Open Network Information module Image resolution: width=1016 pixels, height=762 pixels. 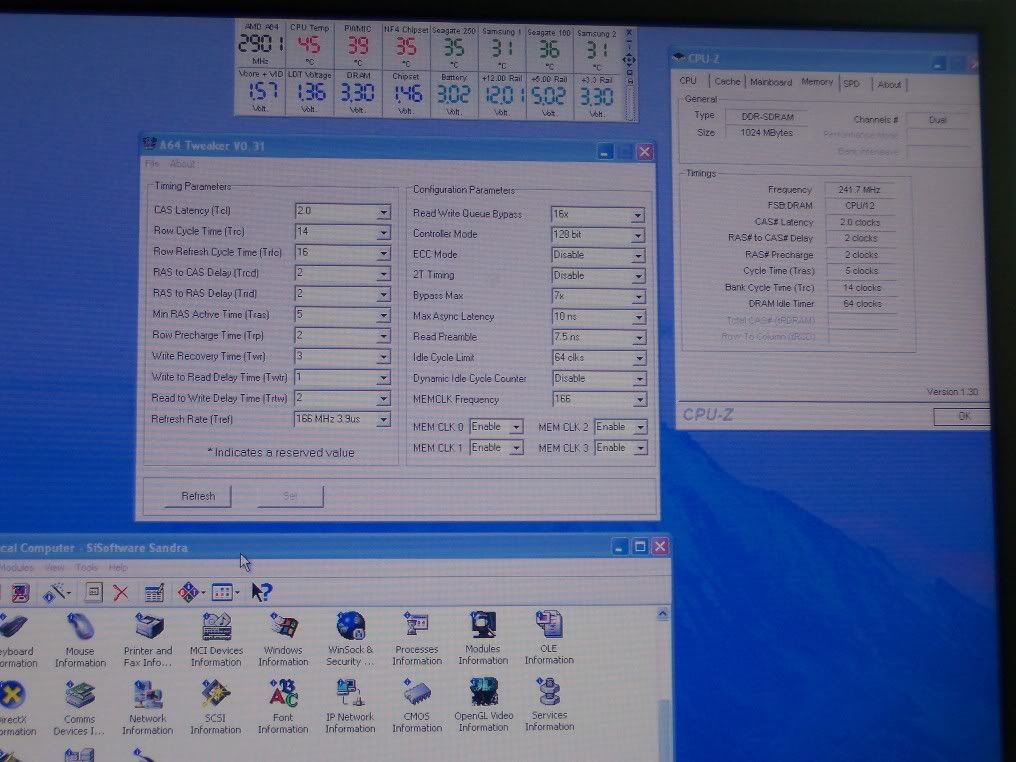147,707
